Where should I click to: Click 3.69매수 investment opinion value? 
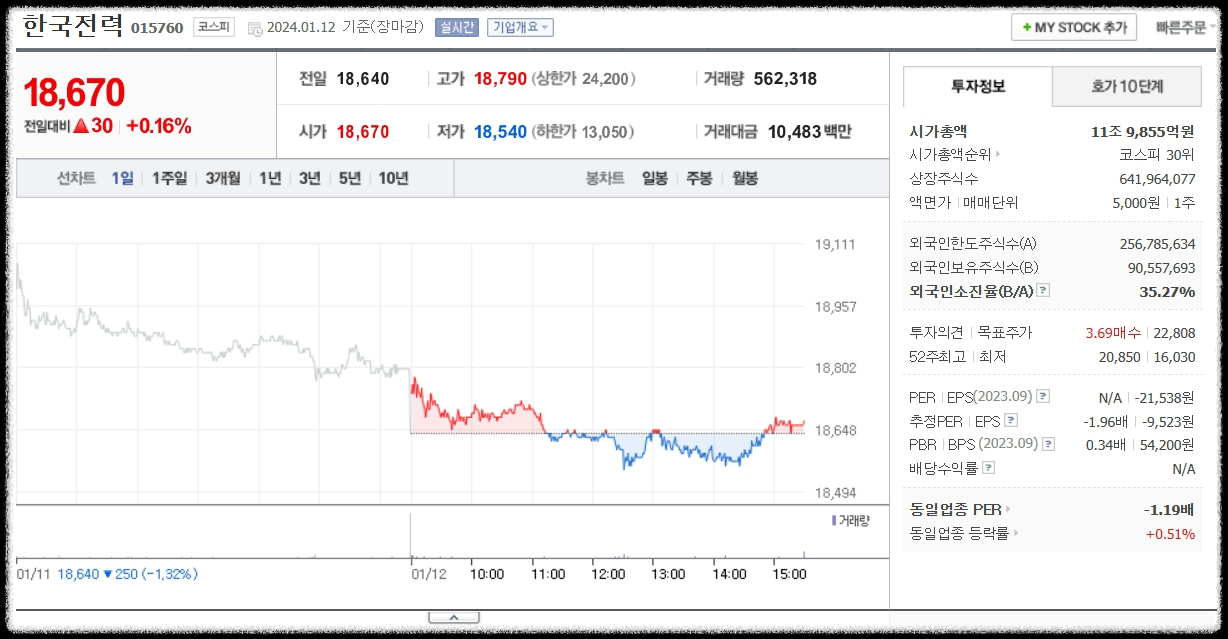click(x=1114, y=333)
